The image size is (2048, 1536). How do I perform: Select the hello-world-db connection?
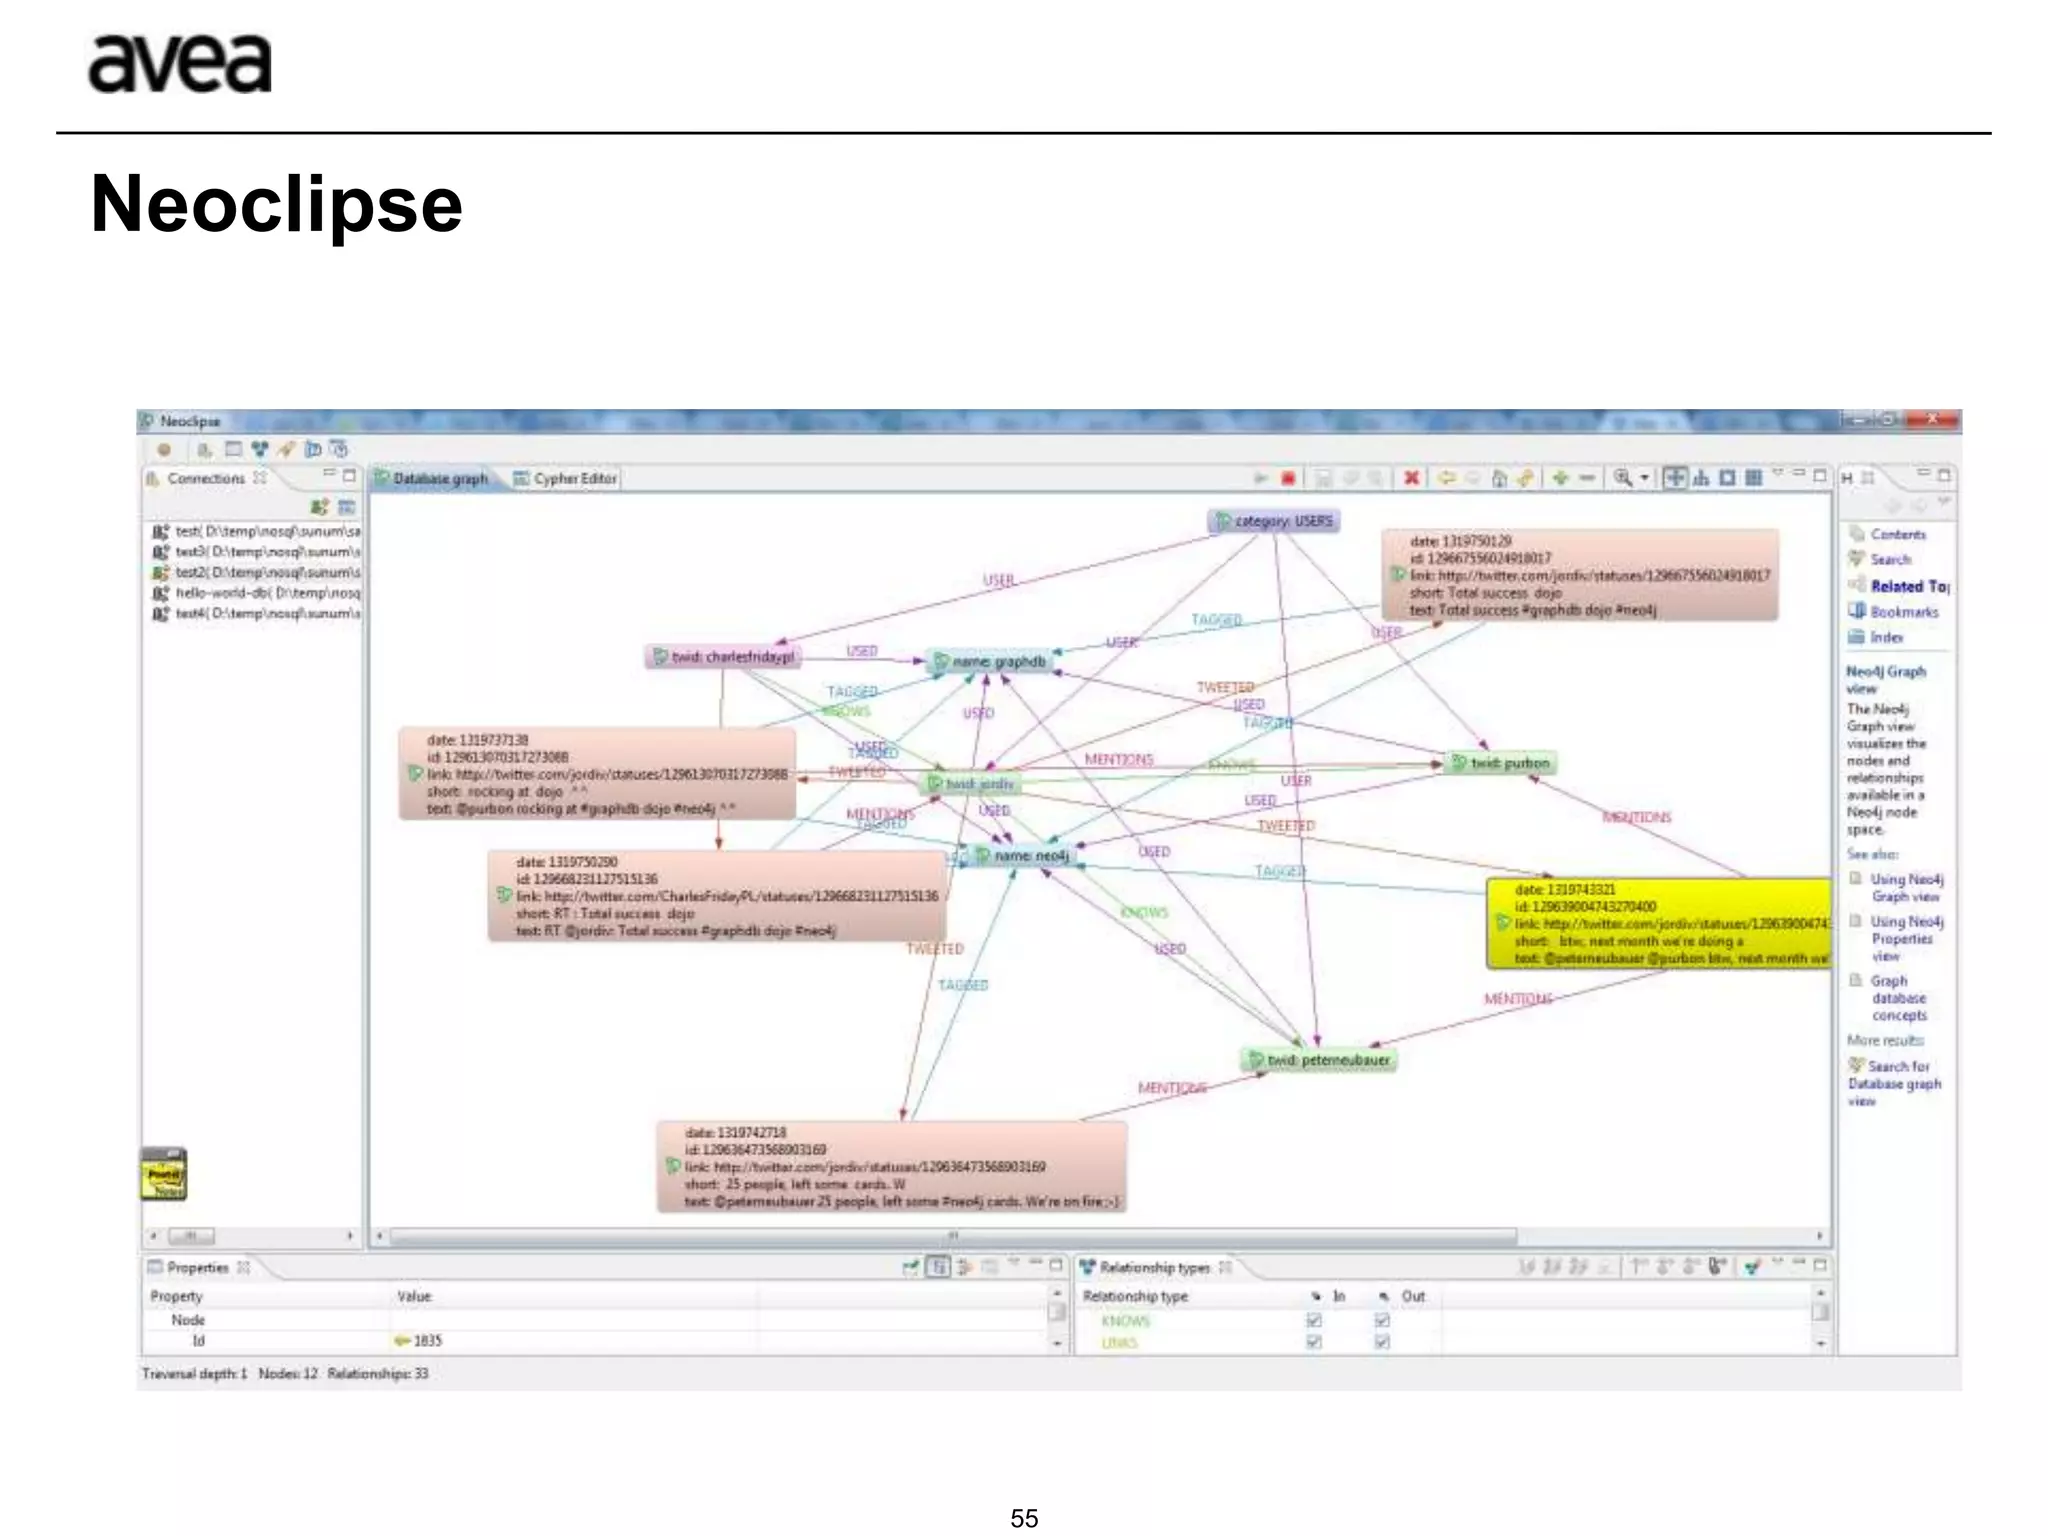click(256, 593)
